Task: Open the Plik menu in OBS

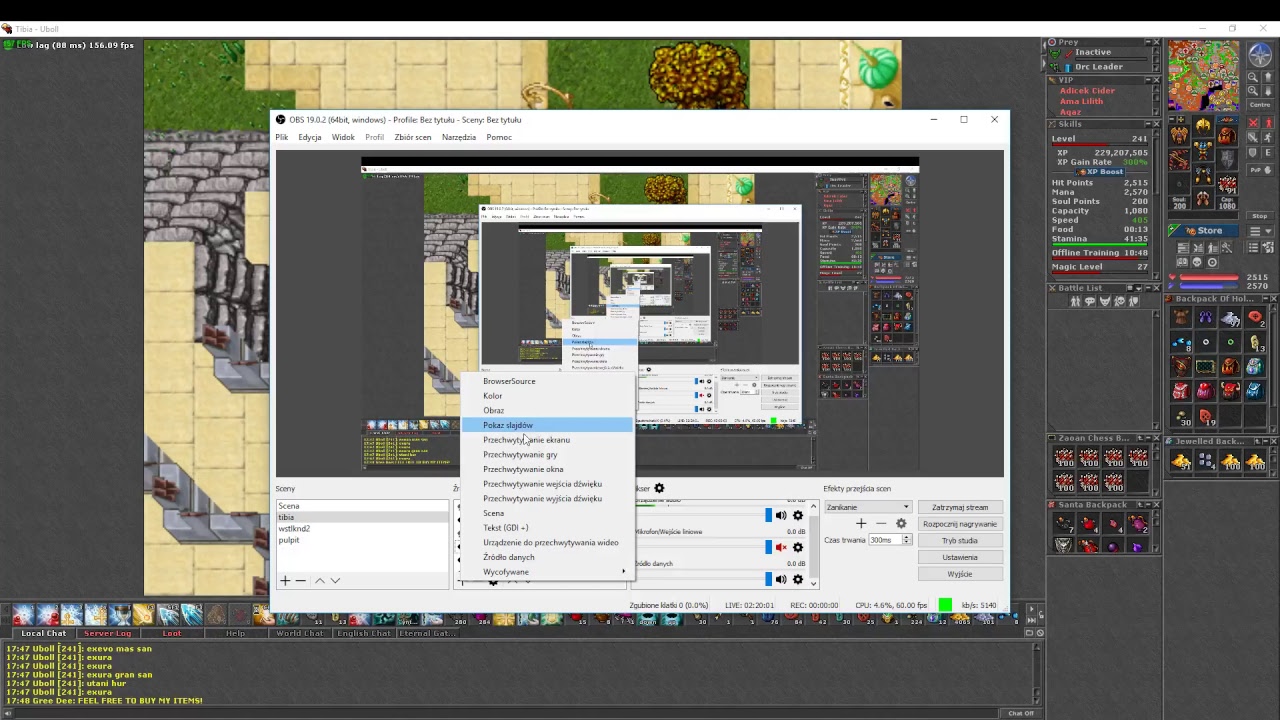Action: pos(282,137)
